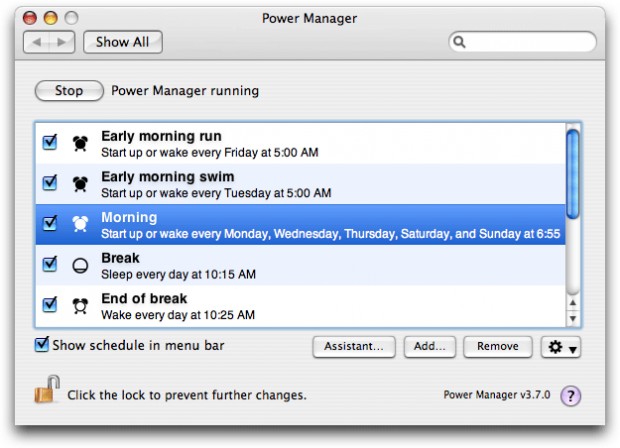Screen dimensions: 620x448
Task: Disable the Early morning run event checkbox
Action: [50, 142]
